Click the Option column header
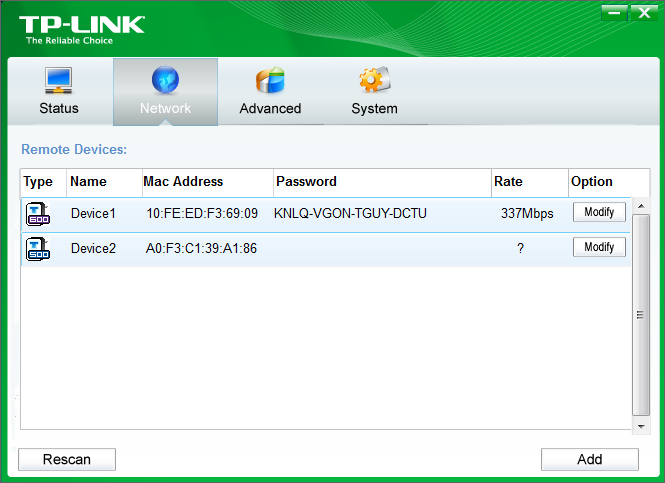This screenshot has height=483, width=665. point(609,182)
